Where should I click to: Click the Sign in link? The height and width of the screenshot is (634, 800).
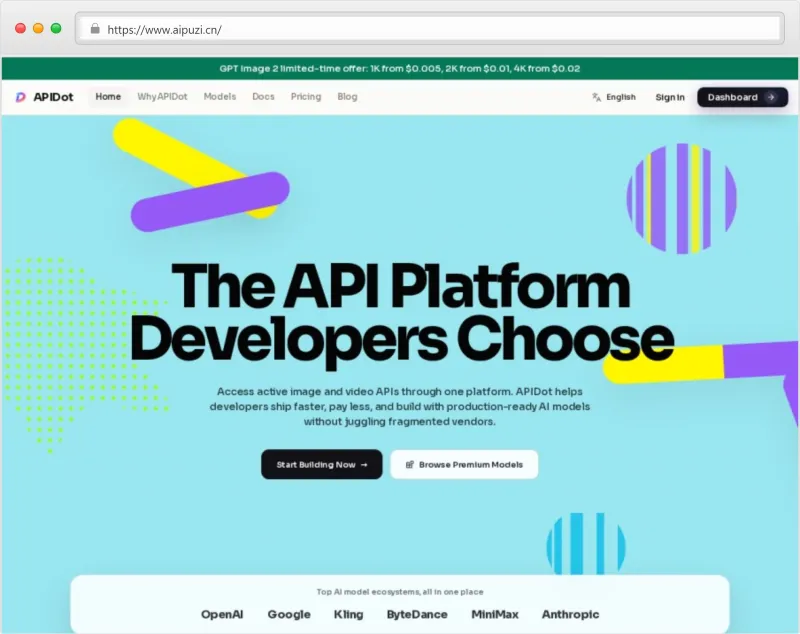pyautogui.click(x=670, y=97)
